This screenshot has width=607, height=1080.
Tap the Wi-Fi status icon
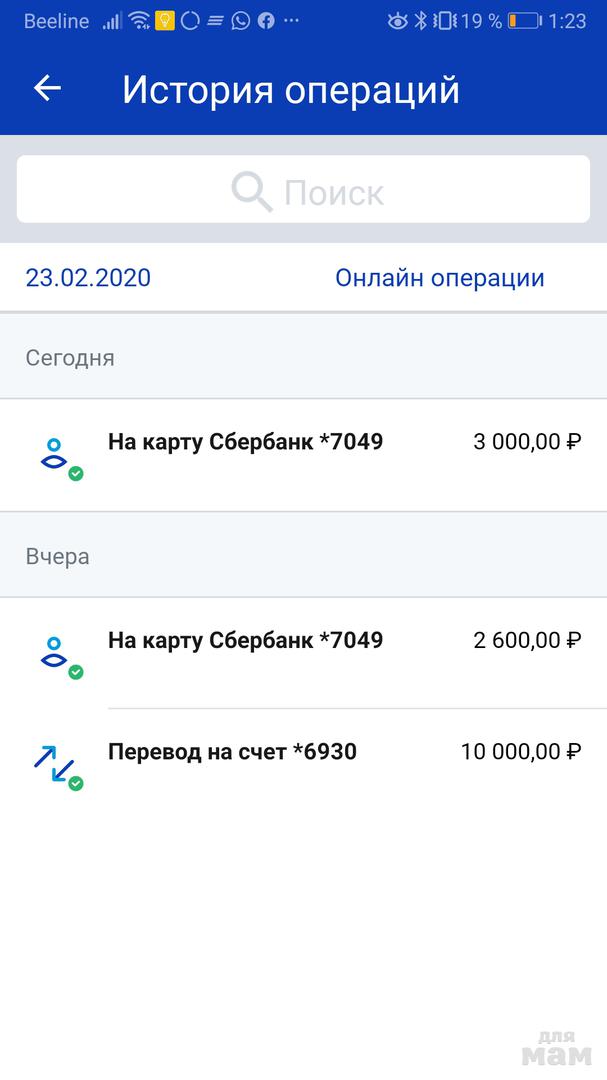[139, 21]
